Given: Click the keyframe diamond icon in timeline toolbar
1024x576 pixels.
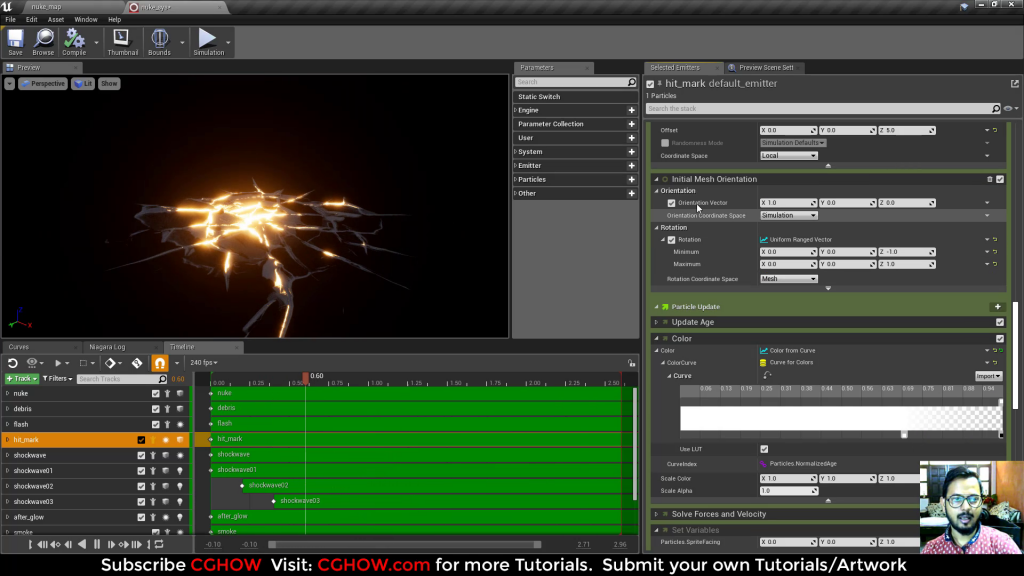Looking at the screenshot, I should point(111,363).
